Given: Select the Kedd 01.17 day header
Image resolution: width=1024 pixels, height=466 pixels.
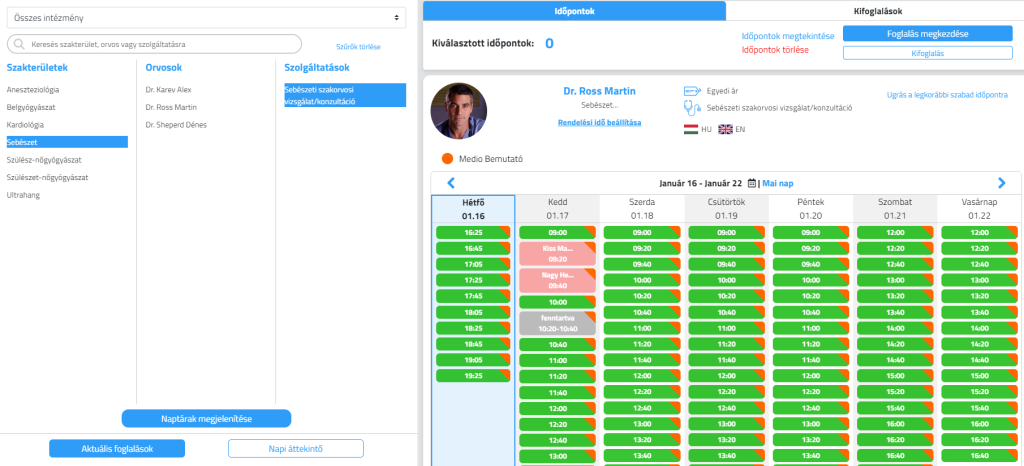Looking at the screenshot, I should [558, 209].
